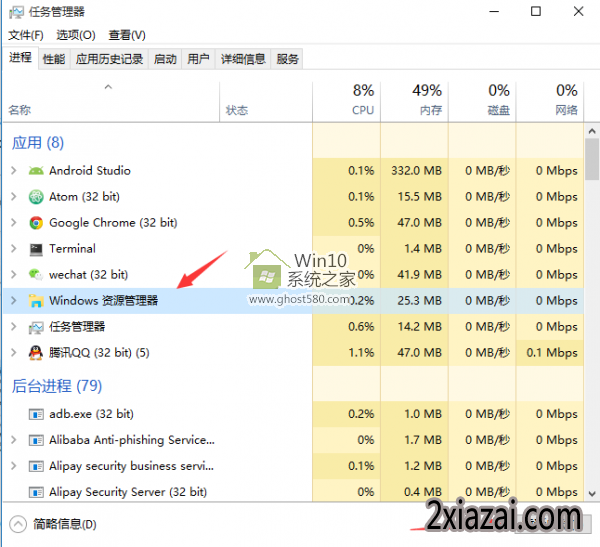Select the 后台进程 (79) group header

click(57, 386)
